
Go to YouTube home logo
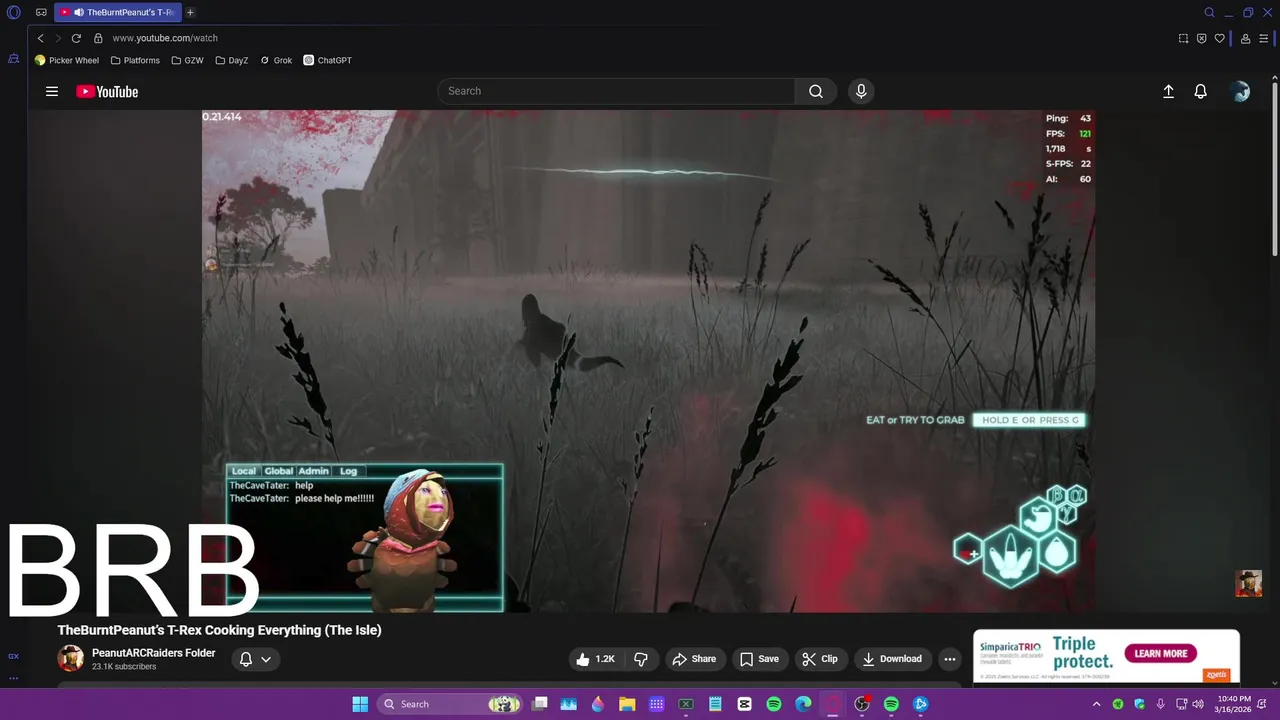pyautogui.click(x=107, y=91)
